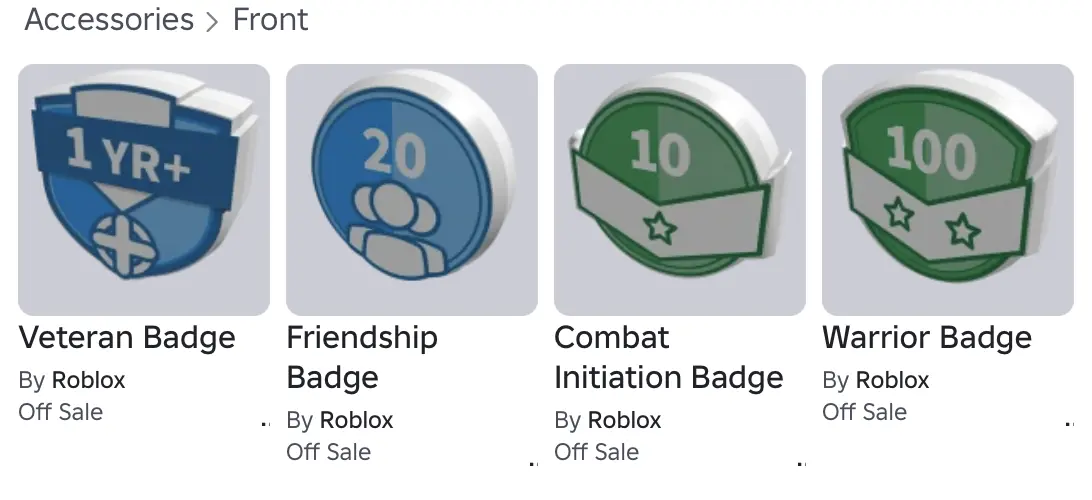Open the Warrior Badge 100 thumbnail image
Image resolution: width=1092 pixels, height=500 pixels.
tap(948, 190)
